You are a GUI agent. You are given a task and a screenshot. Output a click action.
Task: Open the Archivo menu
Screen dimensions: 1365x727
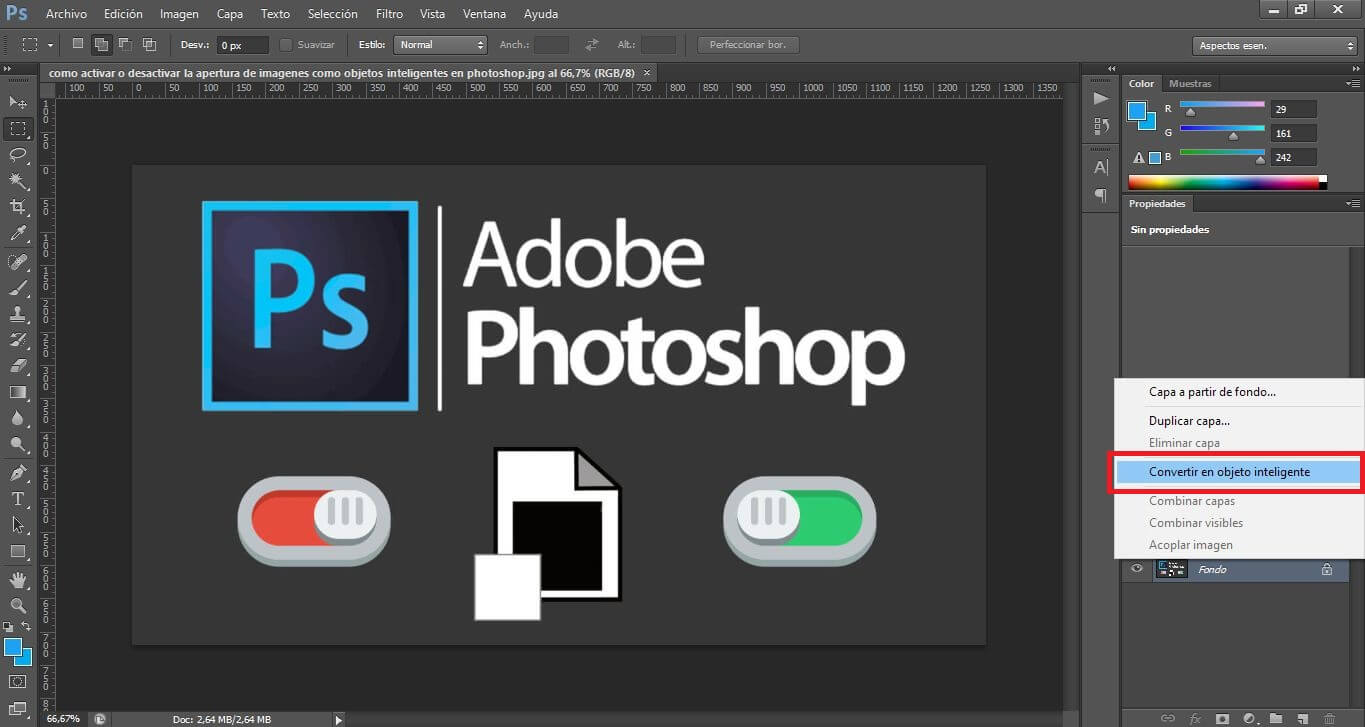pos(66,14)
